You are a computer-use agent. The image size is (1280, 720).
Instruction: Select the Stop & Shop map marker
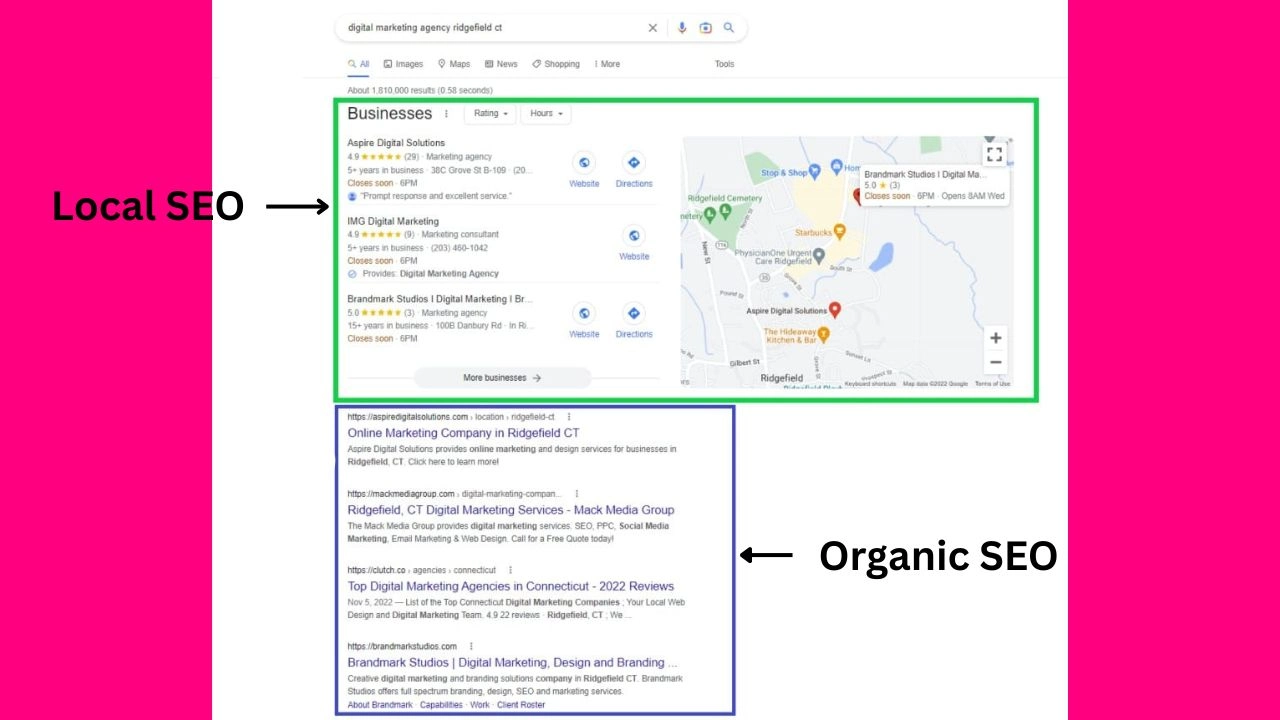coord(813,171)
